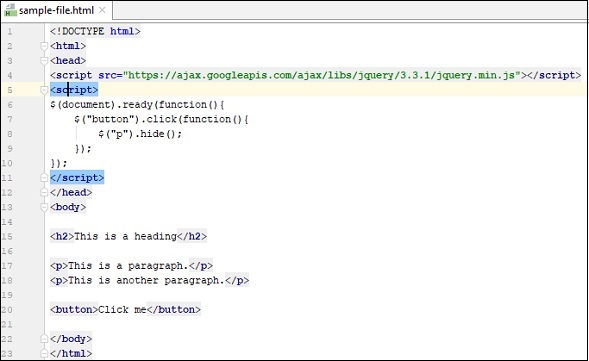Collapse the html tag fold marker on line 2
Screen dimensions: 589x361
click(x=44, y=46)
